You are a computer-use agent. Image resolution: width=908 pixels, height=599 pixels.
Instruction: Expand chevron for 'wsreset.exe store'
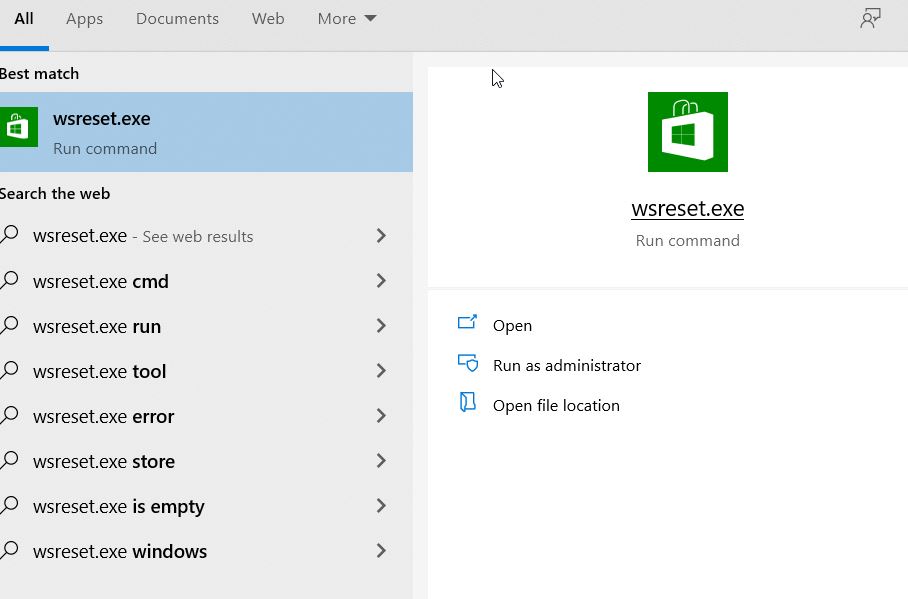[x=381, y=461]
